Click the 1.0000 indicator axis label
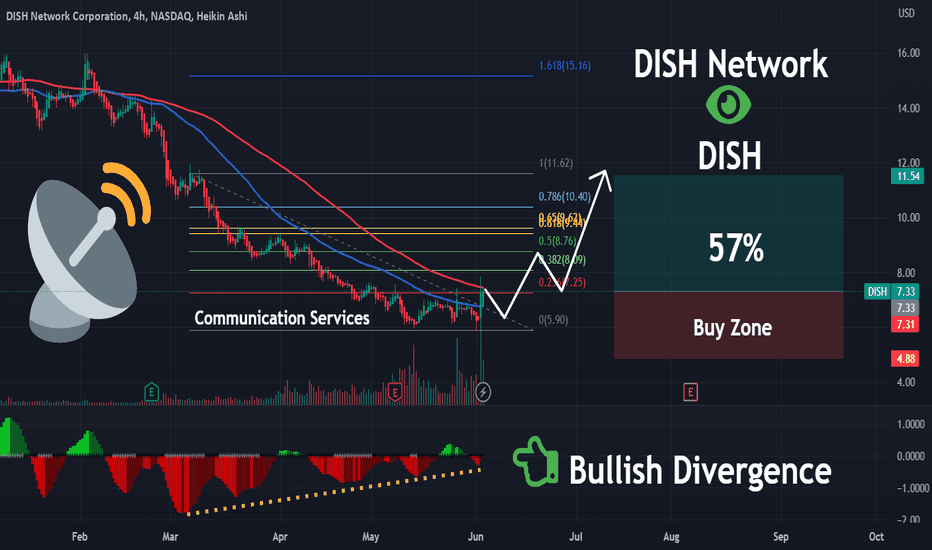This screenshot has width=932, height=550. [x=911, y=424]
